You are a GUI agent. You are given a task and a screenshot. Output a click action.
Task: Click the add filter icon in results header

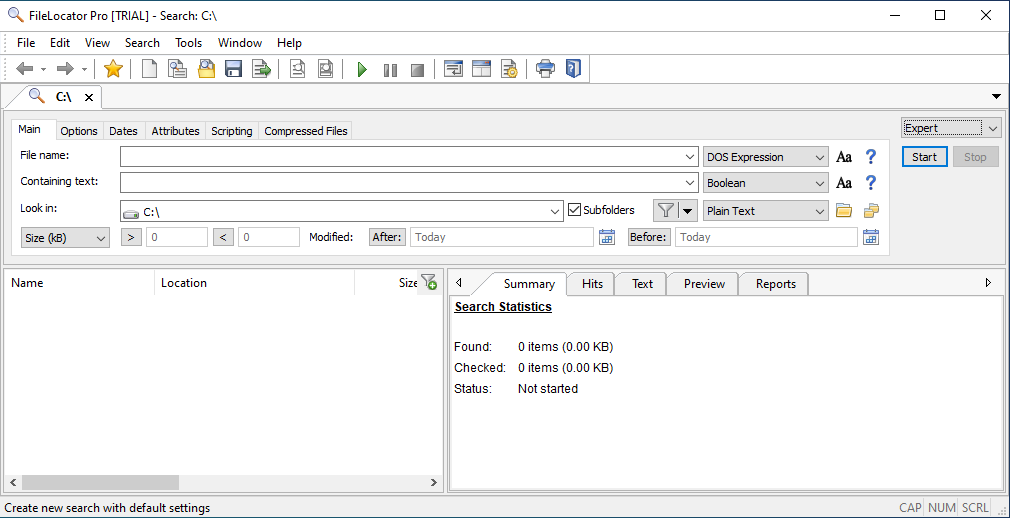tap(428, 282)
